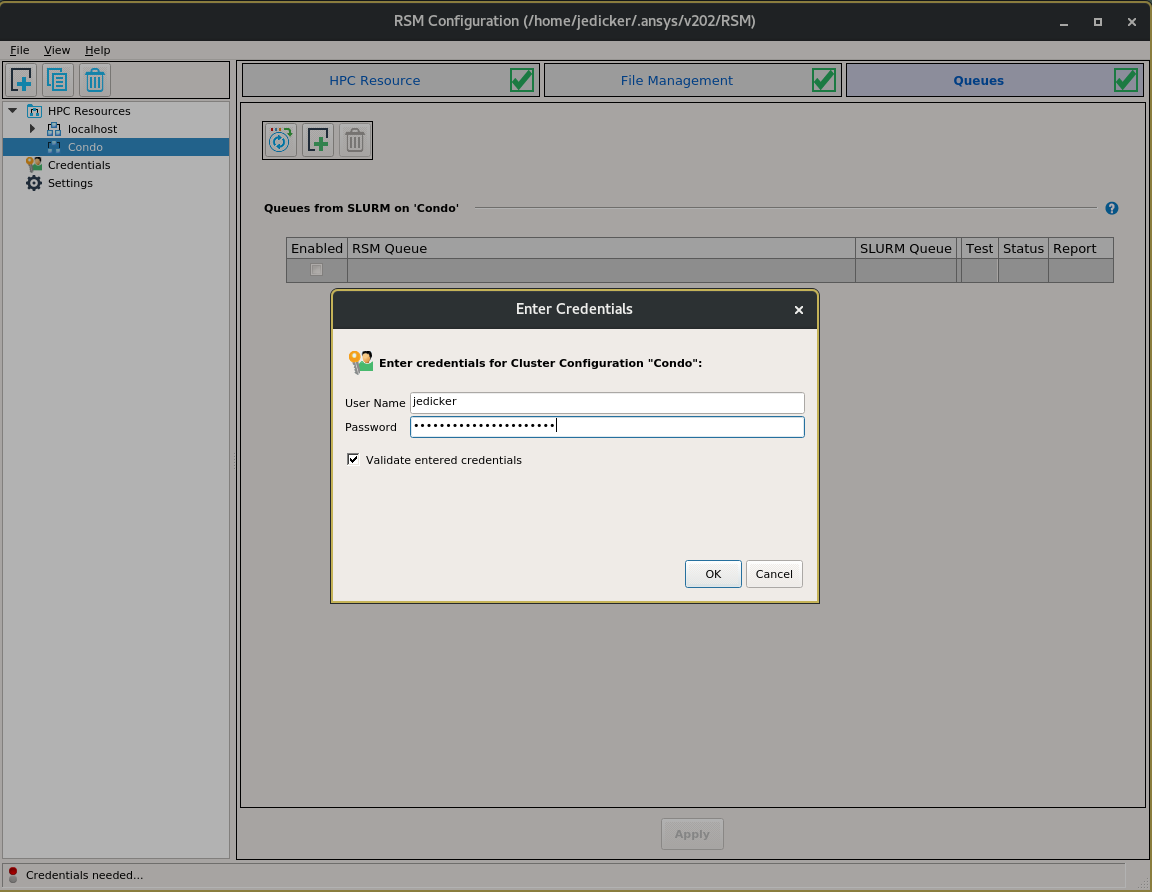The image size is (1152, 892).
Task: Duplicate the selected HPC resource
Action: (x=57, y=79)
